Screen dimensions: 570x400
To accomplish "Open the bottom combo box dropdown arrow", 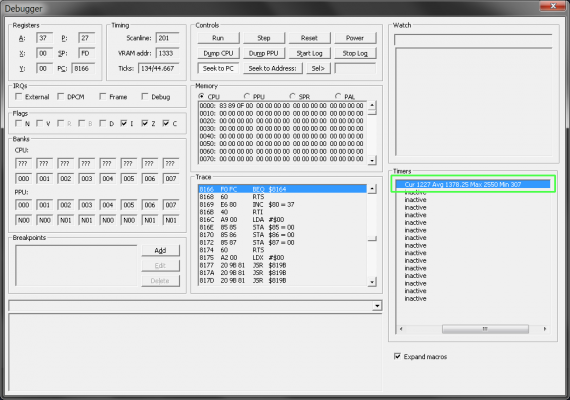I will 377,306.
